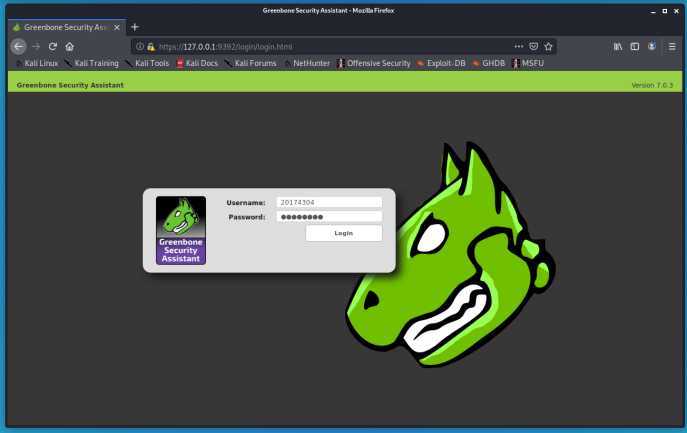Screen dimensions: 687x433
Task: Open the Kali Docs bookmark
Action: 197,63
